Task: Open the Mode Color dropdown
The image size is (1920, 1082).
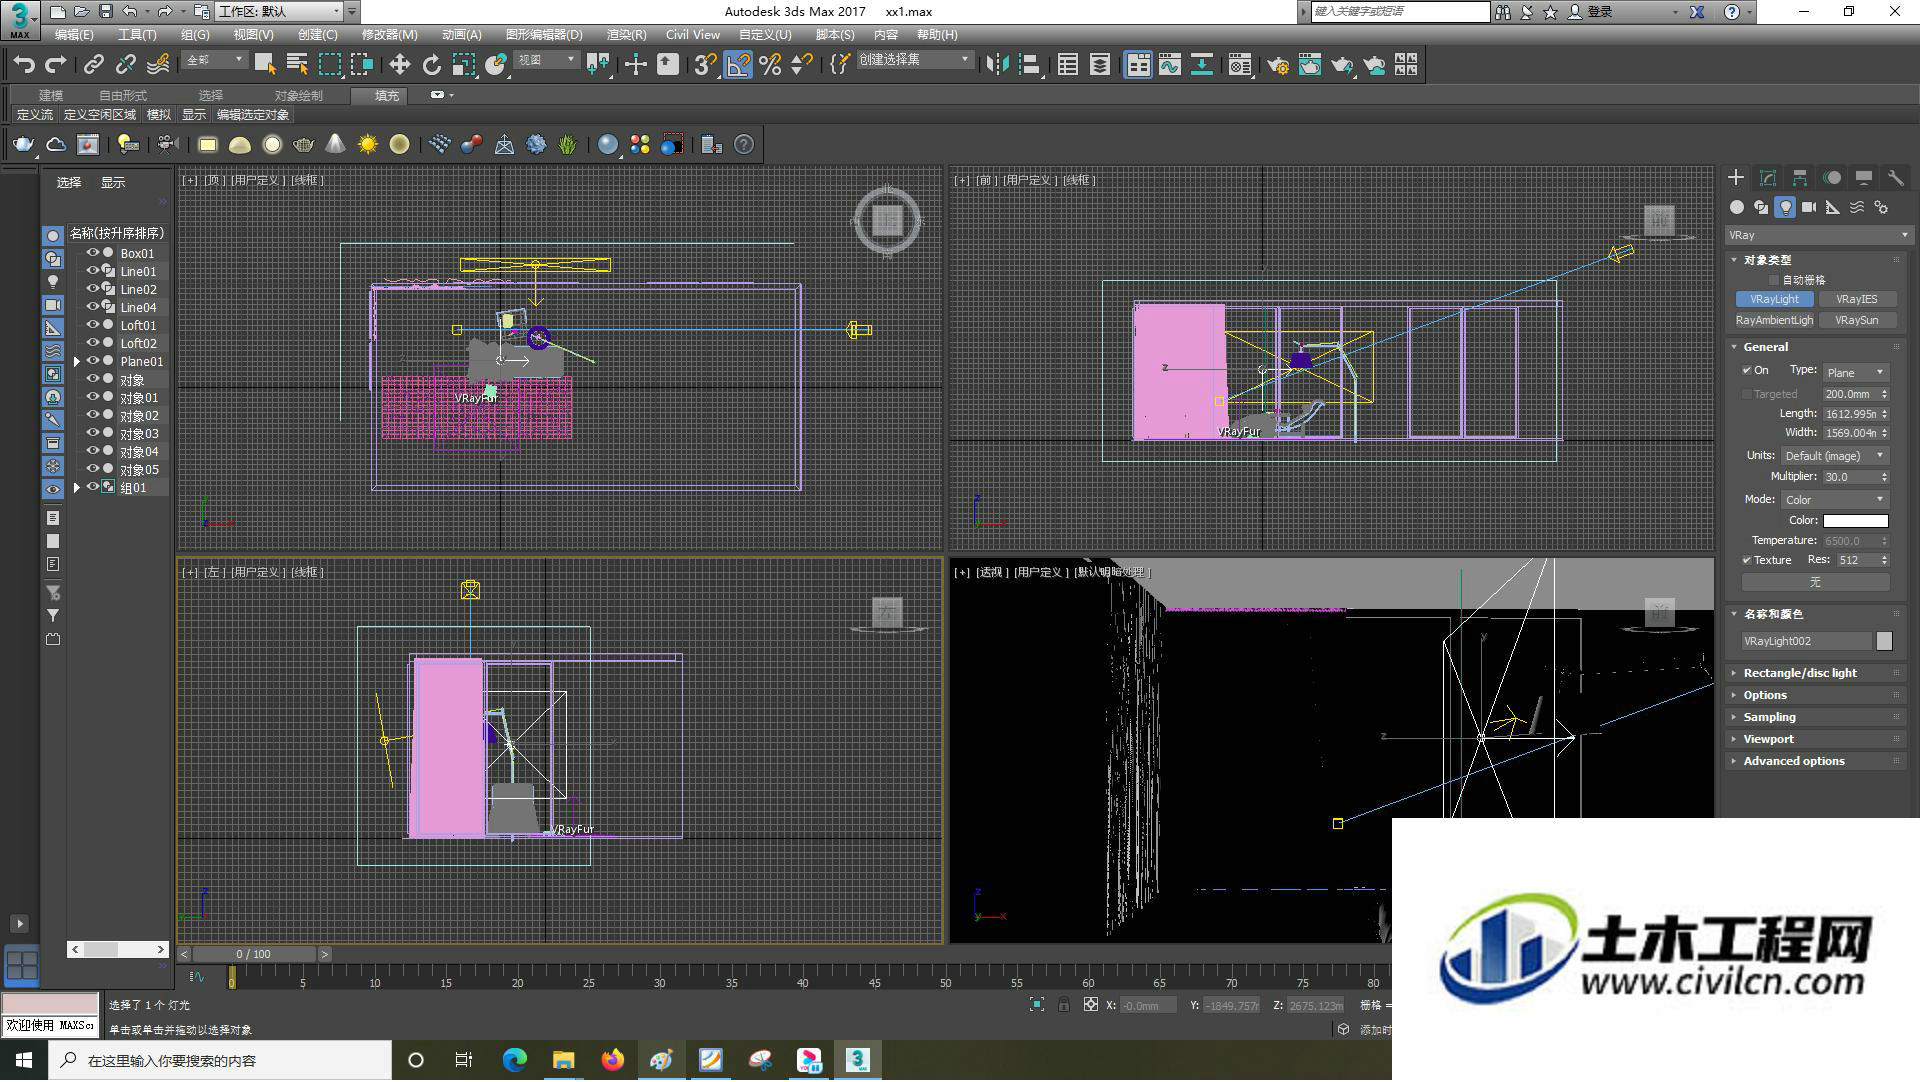Action: (x=1834, y=499)
